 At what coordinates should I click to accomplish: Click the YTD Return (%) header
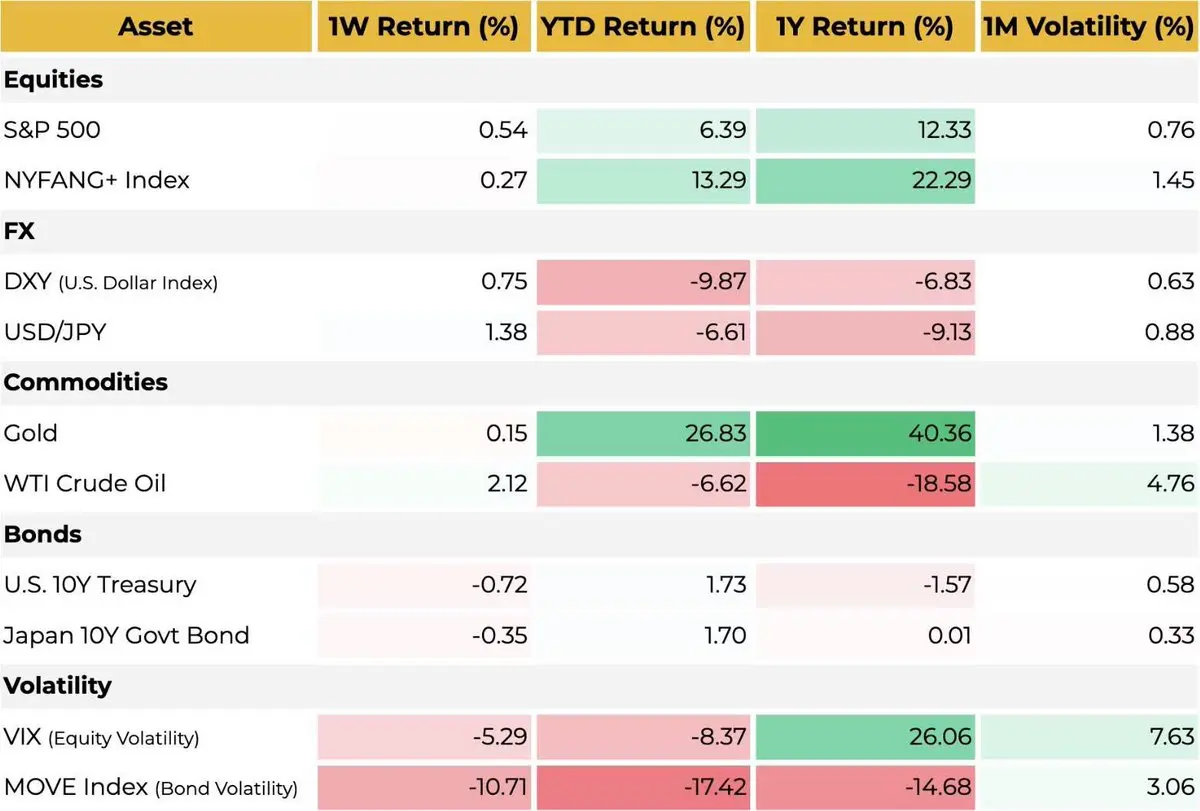point(643,27)
